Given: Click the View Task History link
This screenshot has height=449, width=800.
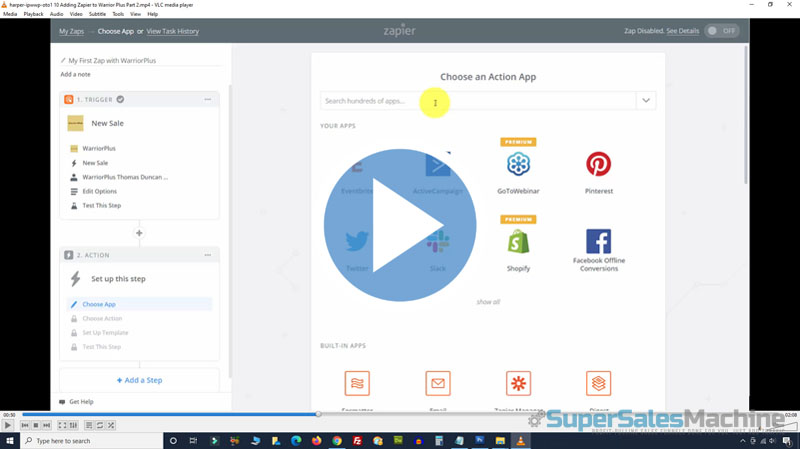Looking at the screenshot, I should (x=172, y=31).
